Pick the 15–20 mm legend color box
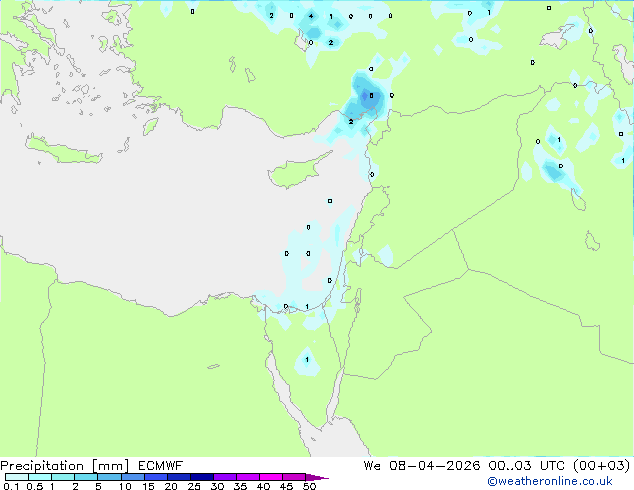The width and height of the screenshot is (634, 490). pyautogui.click(x=155, y=477)
